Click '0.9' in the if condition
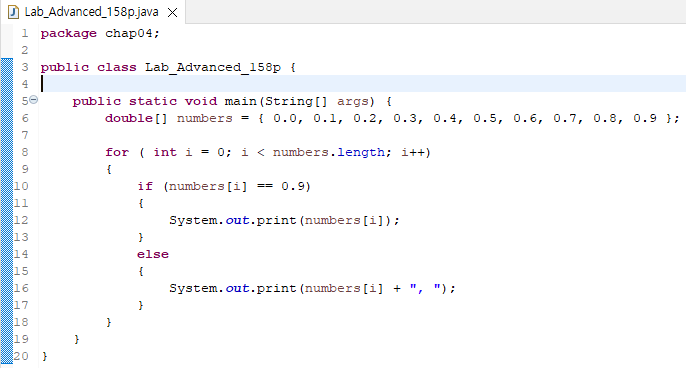 pos(293,186)
